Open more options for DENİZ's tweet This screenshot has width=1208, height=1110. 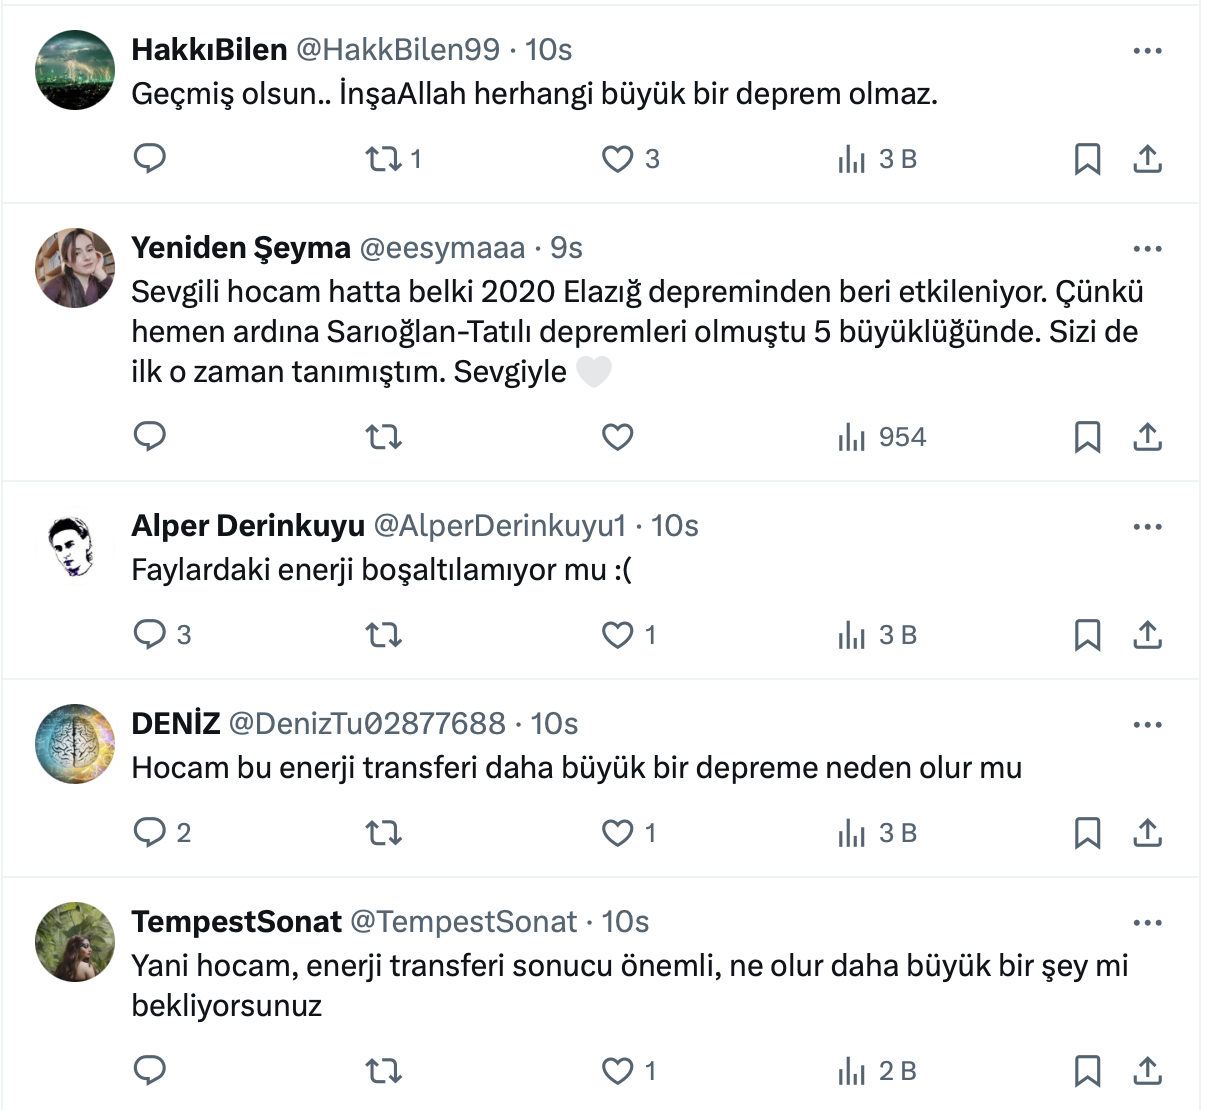point(1147,725)
